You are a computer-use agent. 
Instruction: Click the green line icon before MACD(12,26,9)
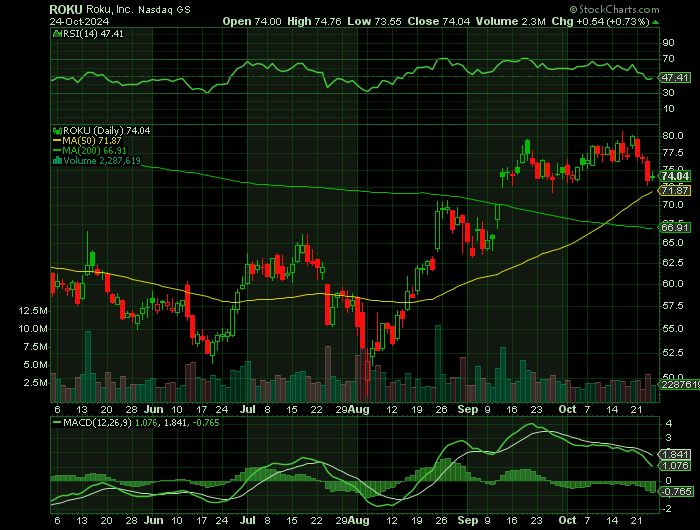pyautogui.click(x=57, y=422)
